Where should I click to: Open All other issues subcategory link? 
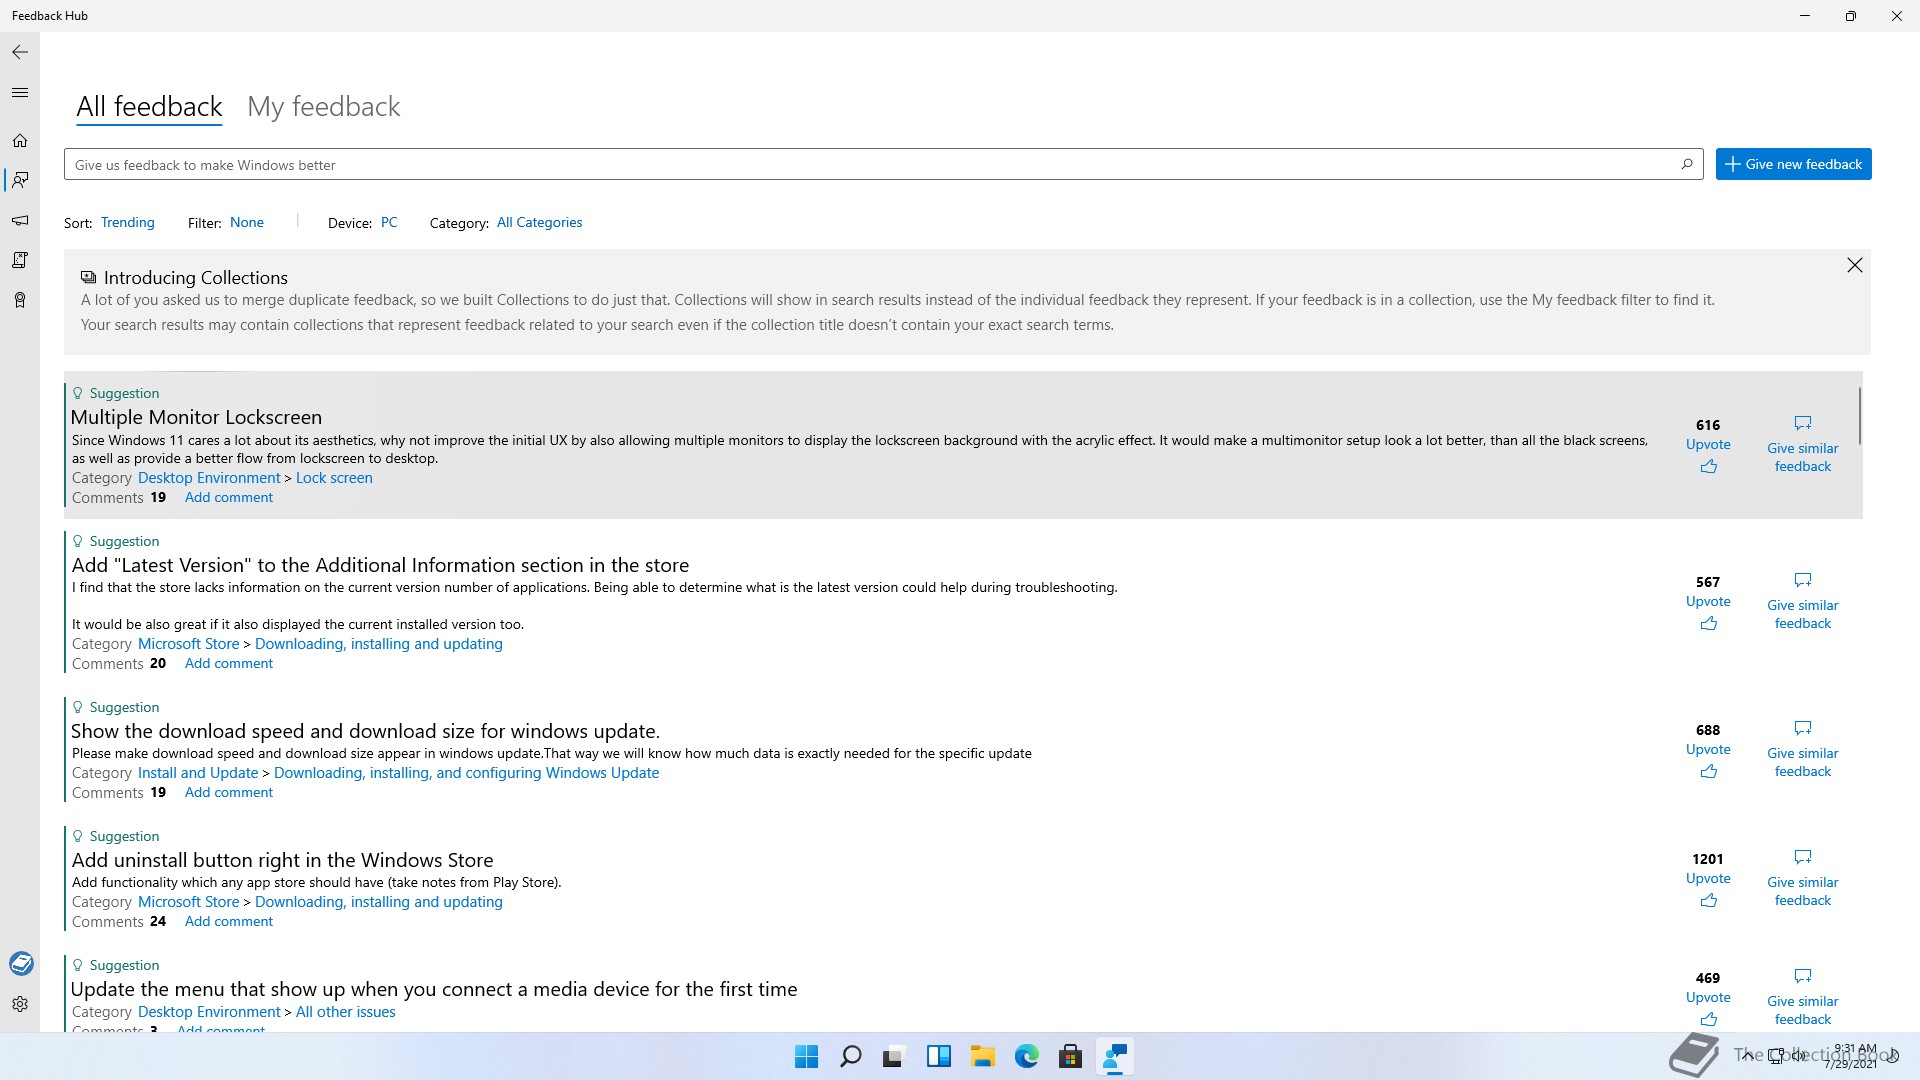[x=345, y=1012]
